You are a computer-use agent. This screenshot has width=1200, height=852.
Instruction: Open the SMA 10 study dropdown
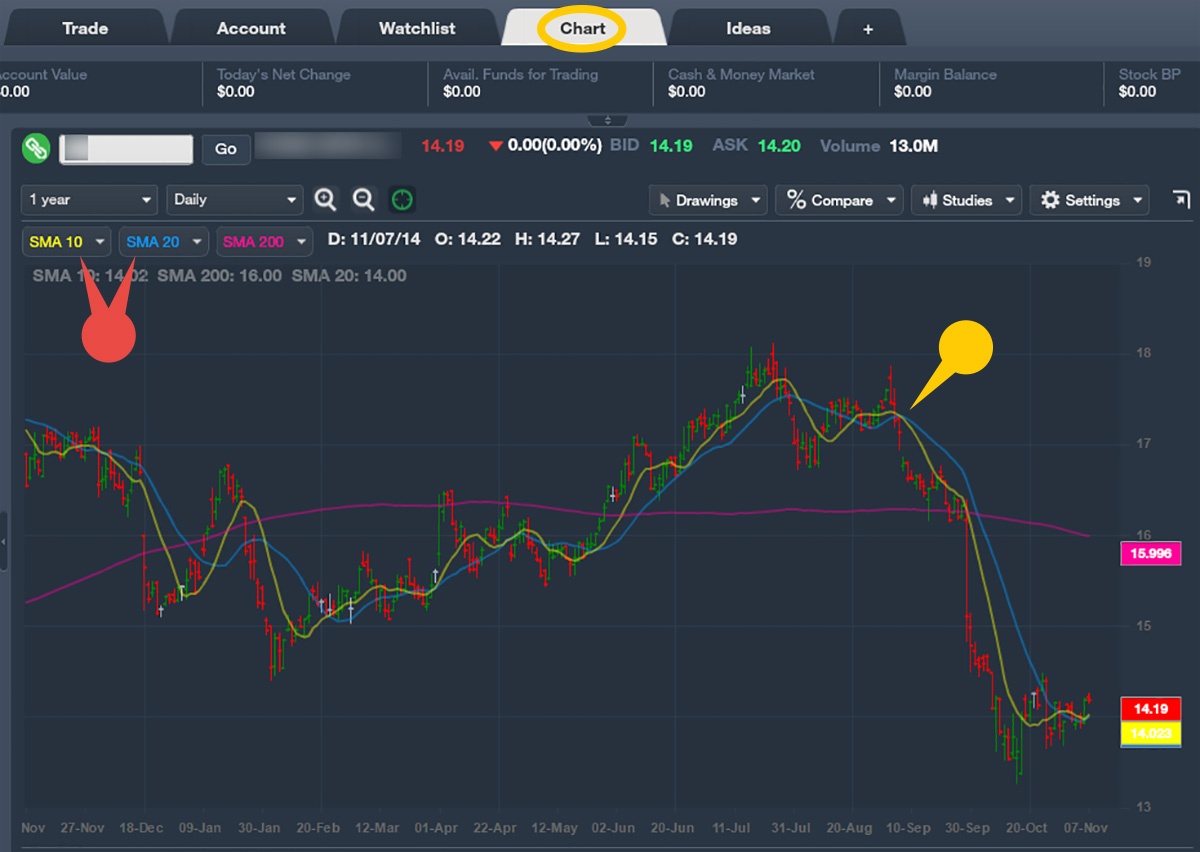[x=67, y=242]
